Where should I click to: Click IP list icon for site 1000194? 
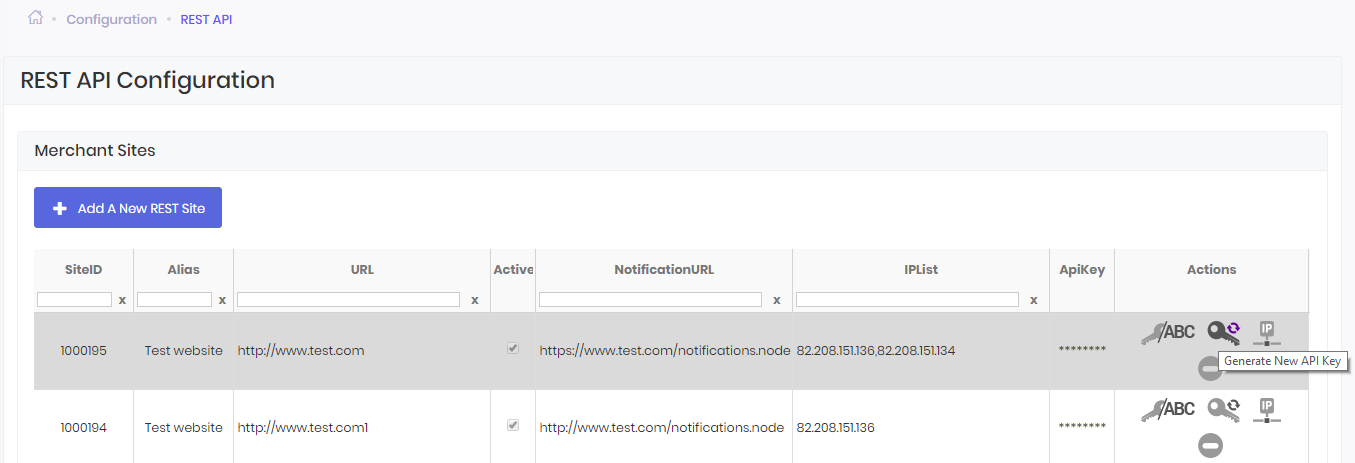click(1267, 408)
